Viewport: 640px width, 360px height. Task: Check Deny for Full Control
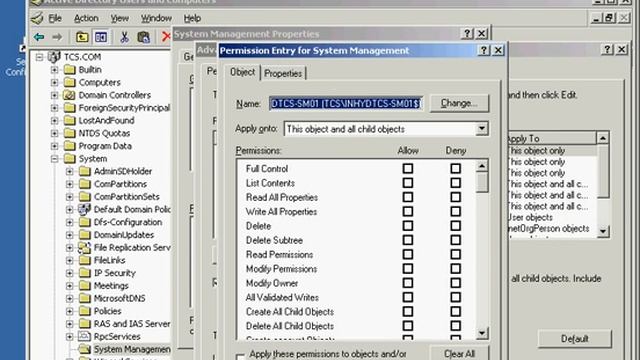tap(456, 169)
